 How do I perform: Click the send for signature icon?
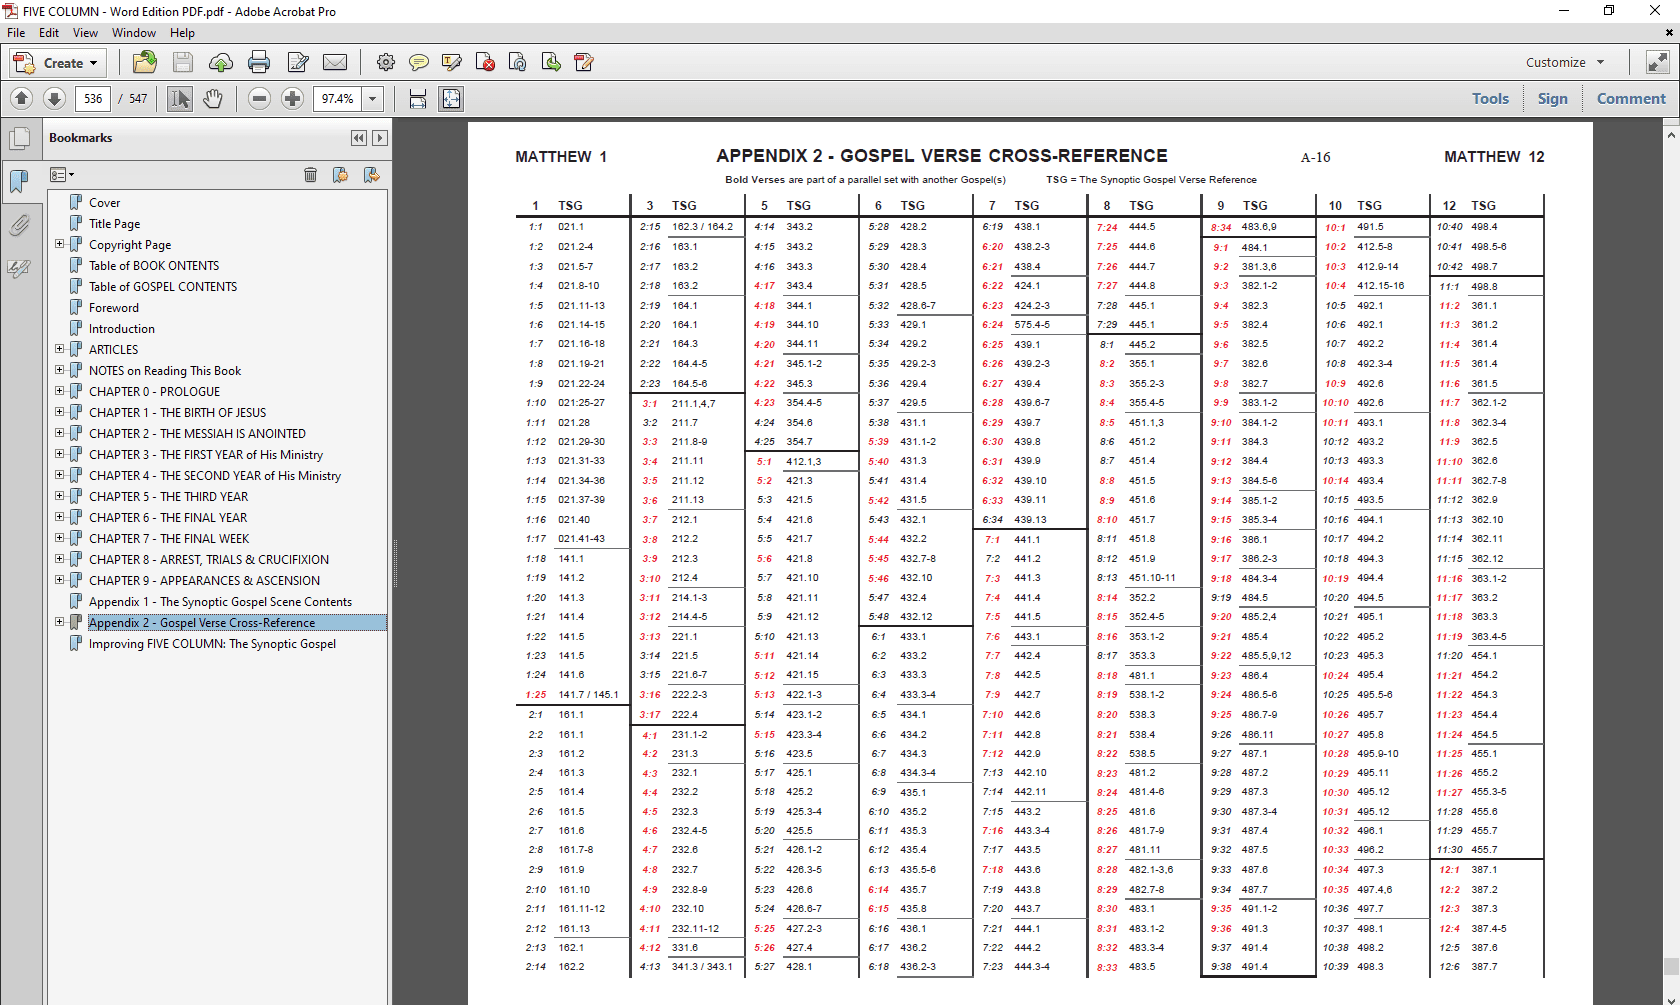click(x=584, y=63)
